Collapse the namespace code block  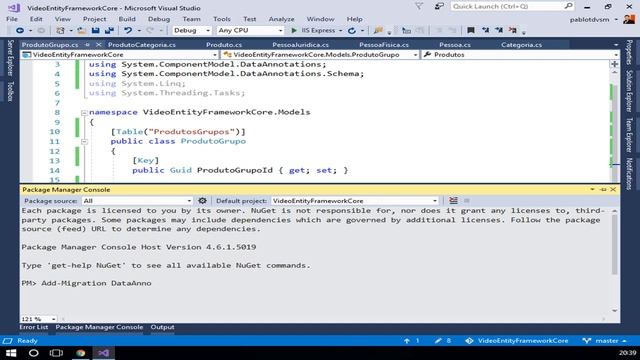84,113
